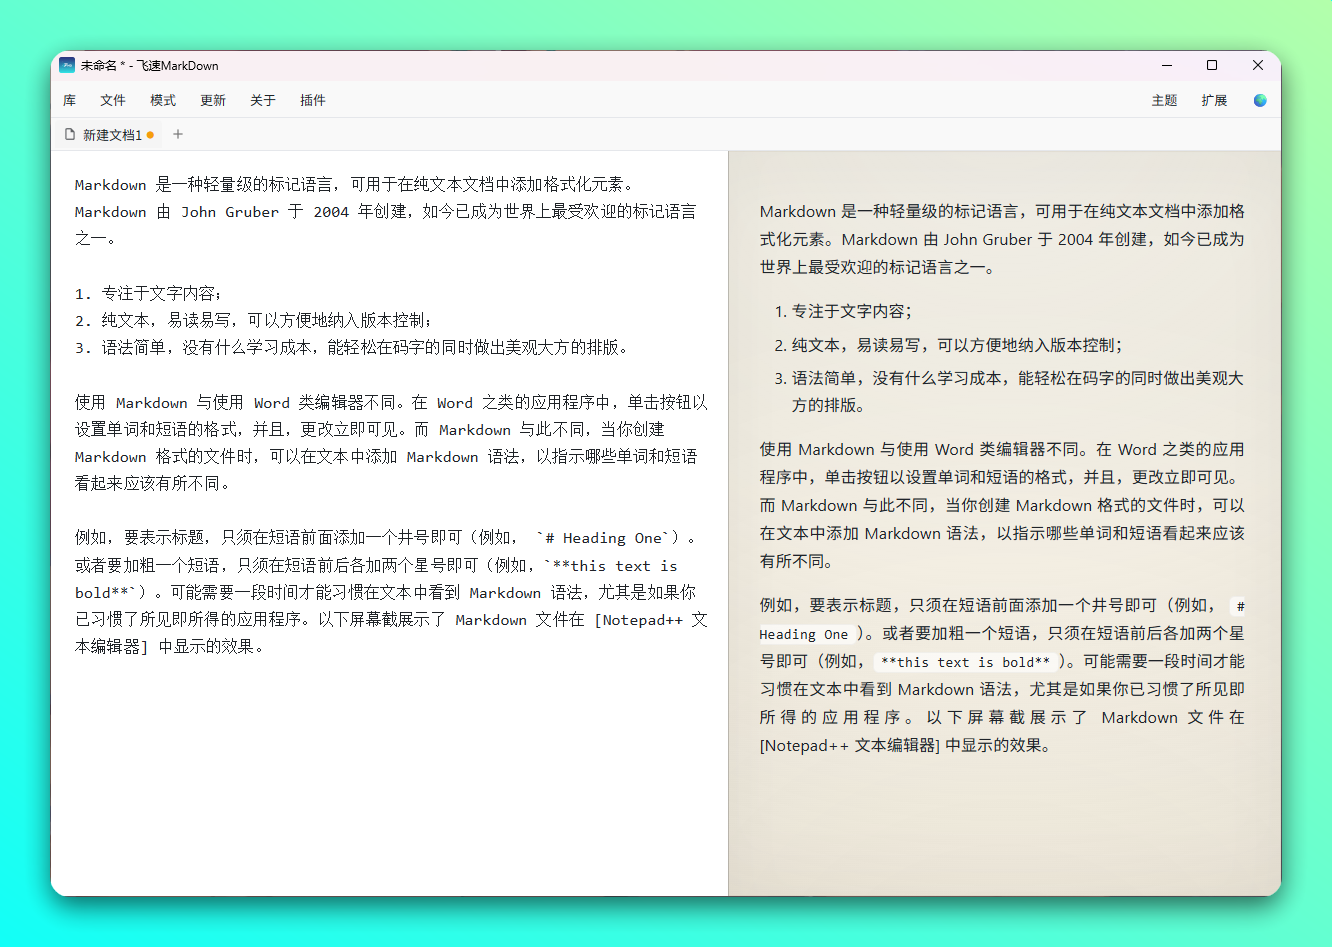Expand the 模式 menu
The width and height of the screenshot is (1332, 947).
click(163, 100)
